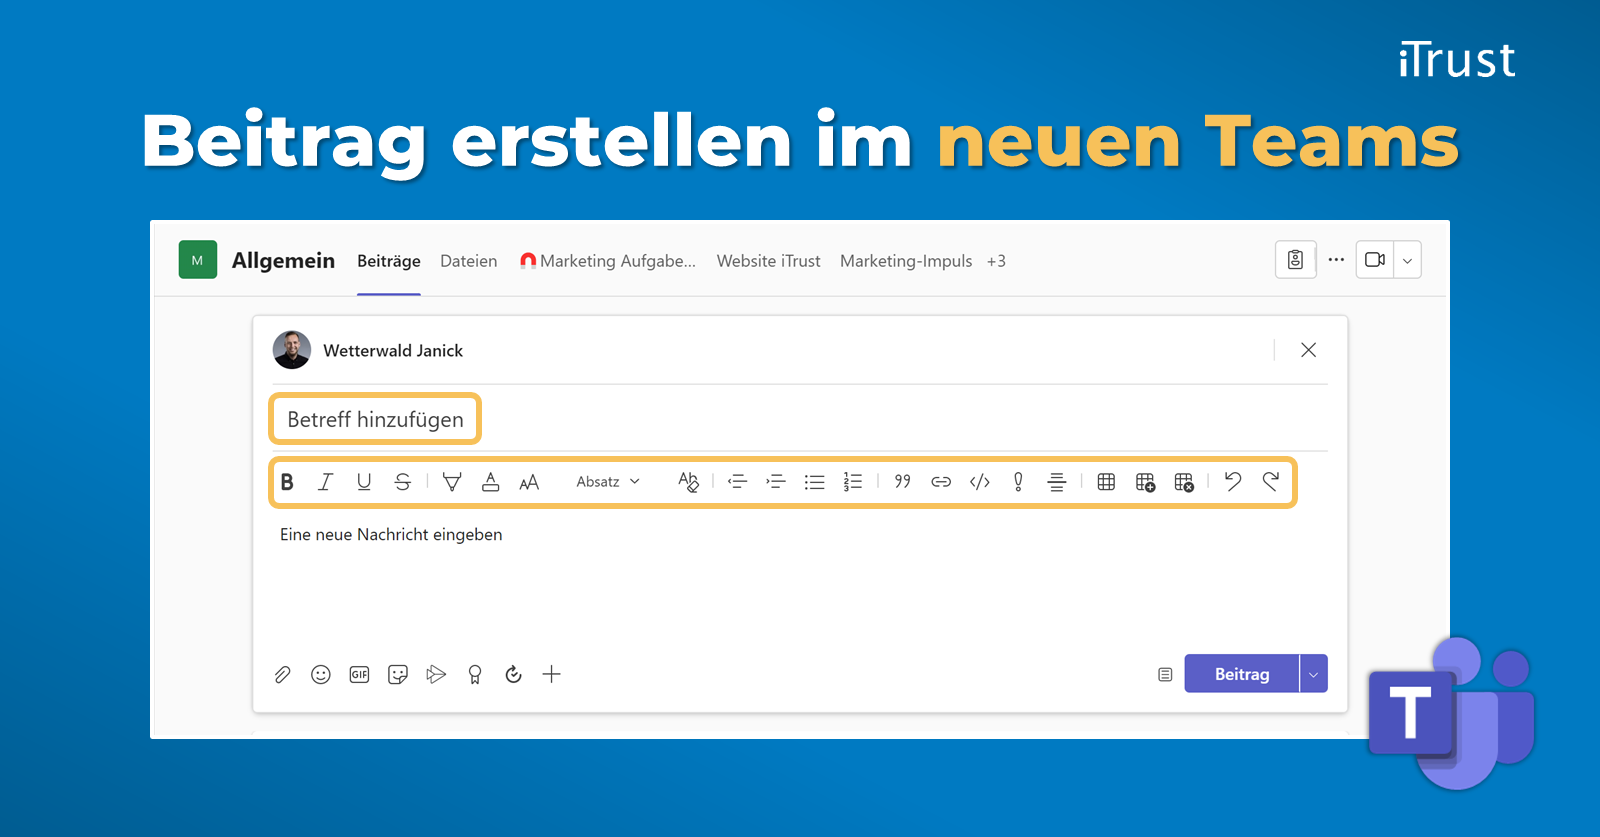Open more apps with the plus icon
This screenshot has height=837, width=1600.
click(552, 675)
